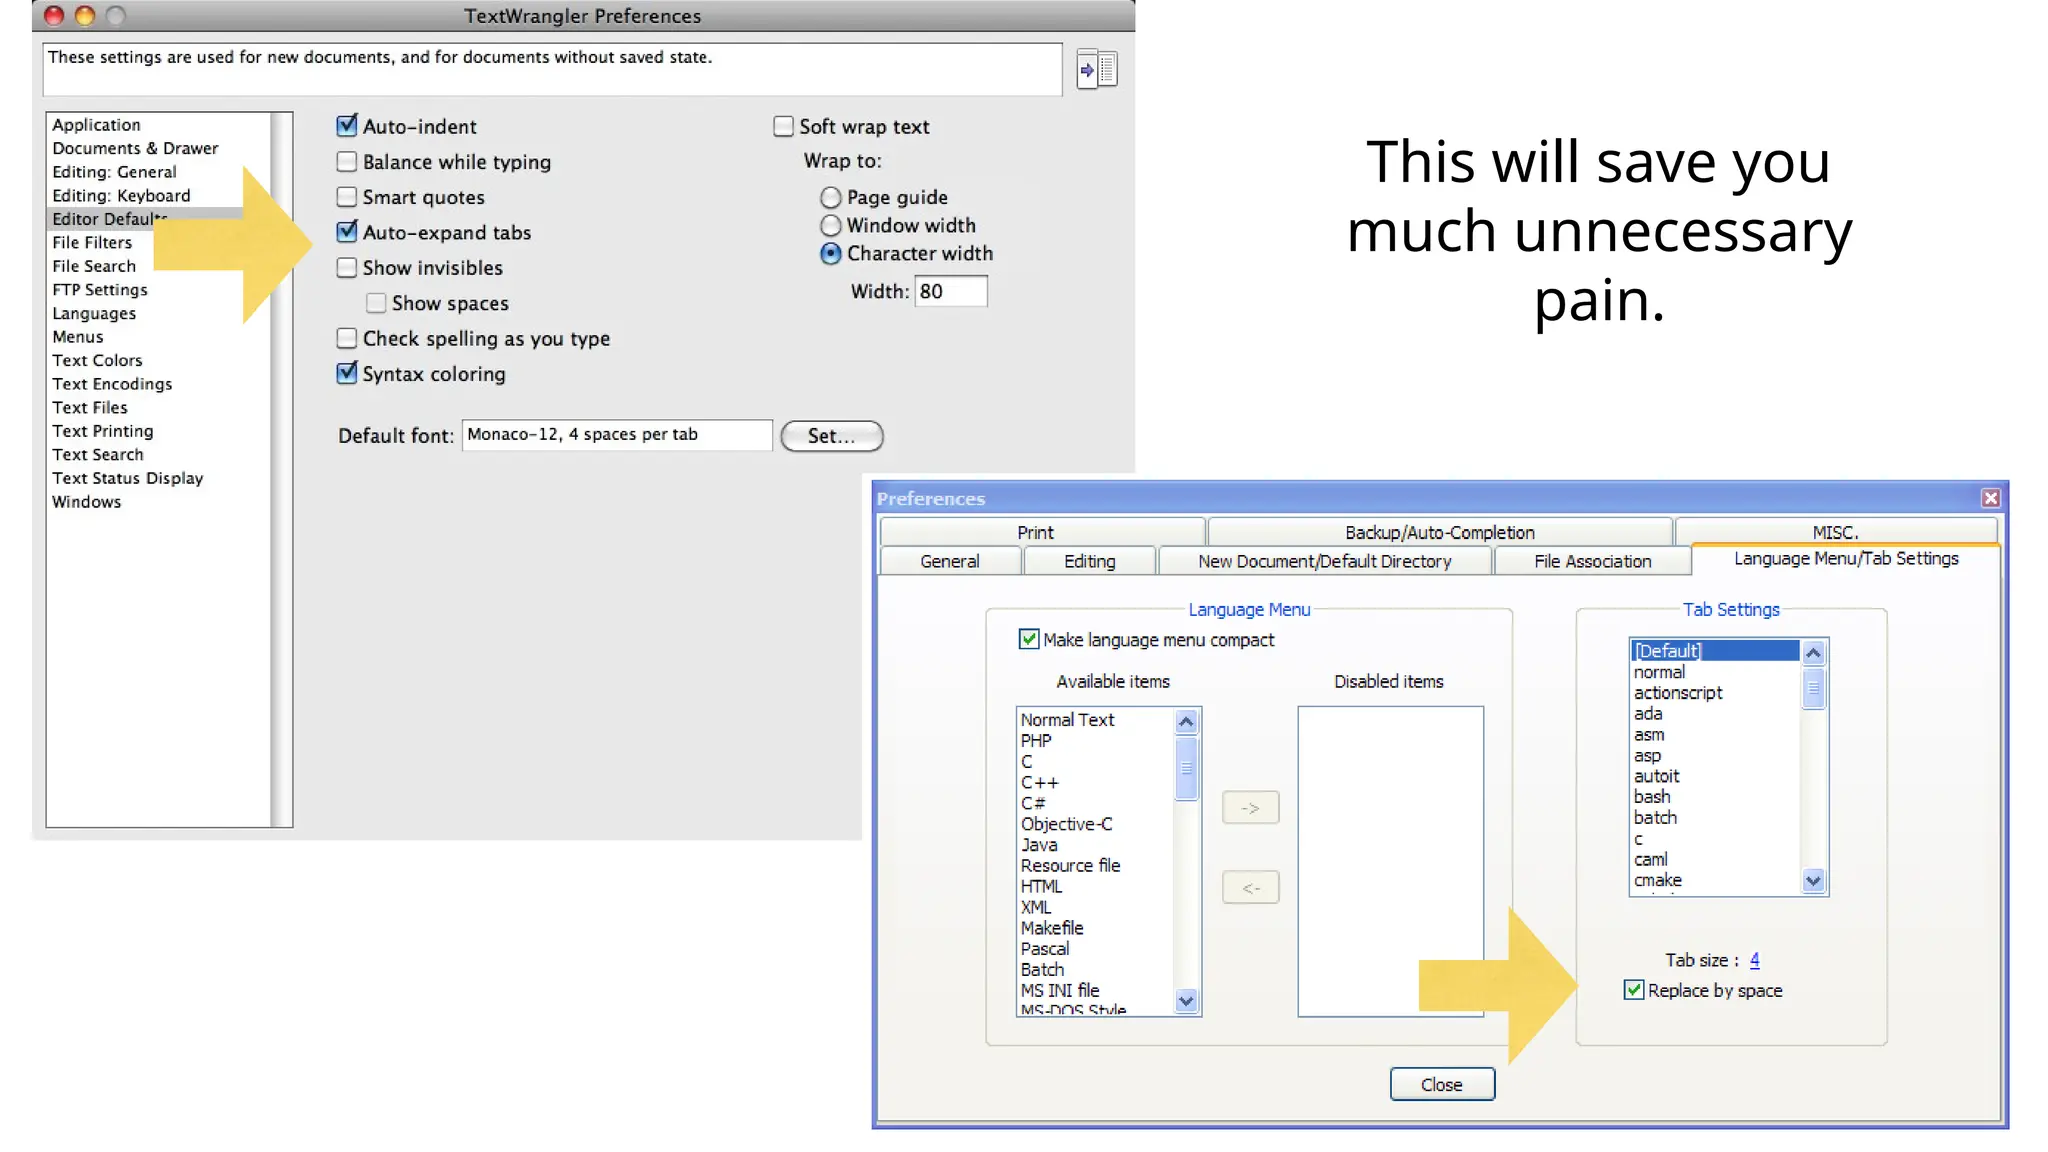Click the Tab size value 4 link

pos(1754,960)
